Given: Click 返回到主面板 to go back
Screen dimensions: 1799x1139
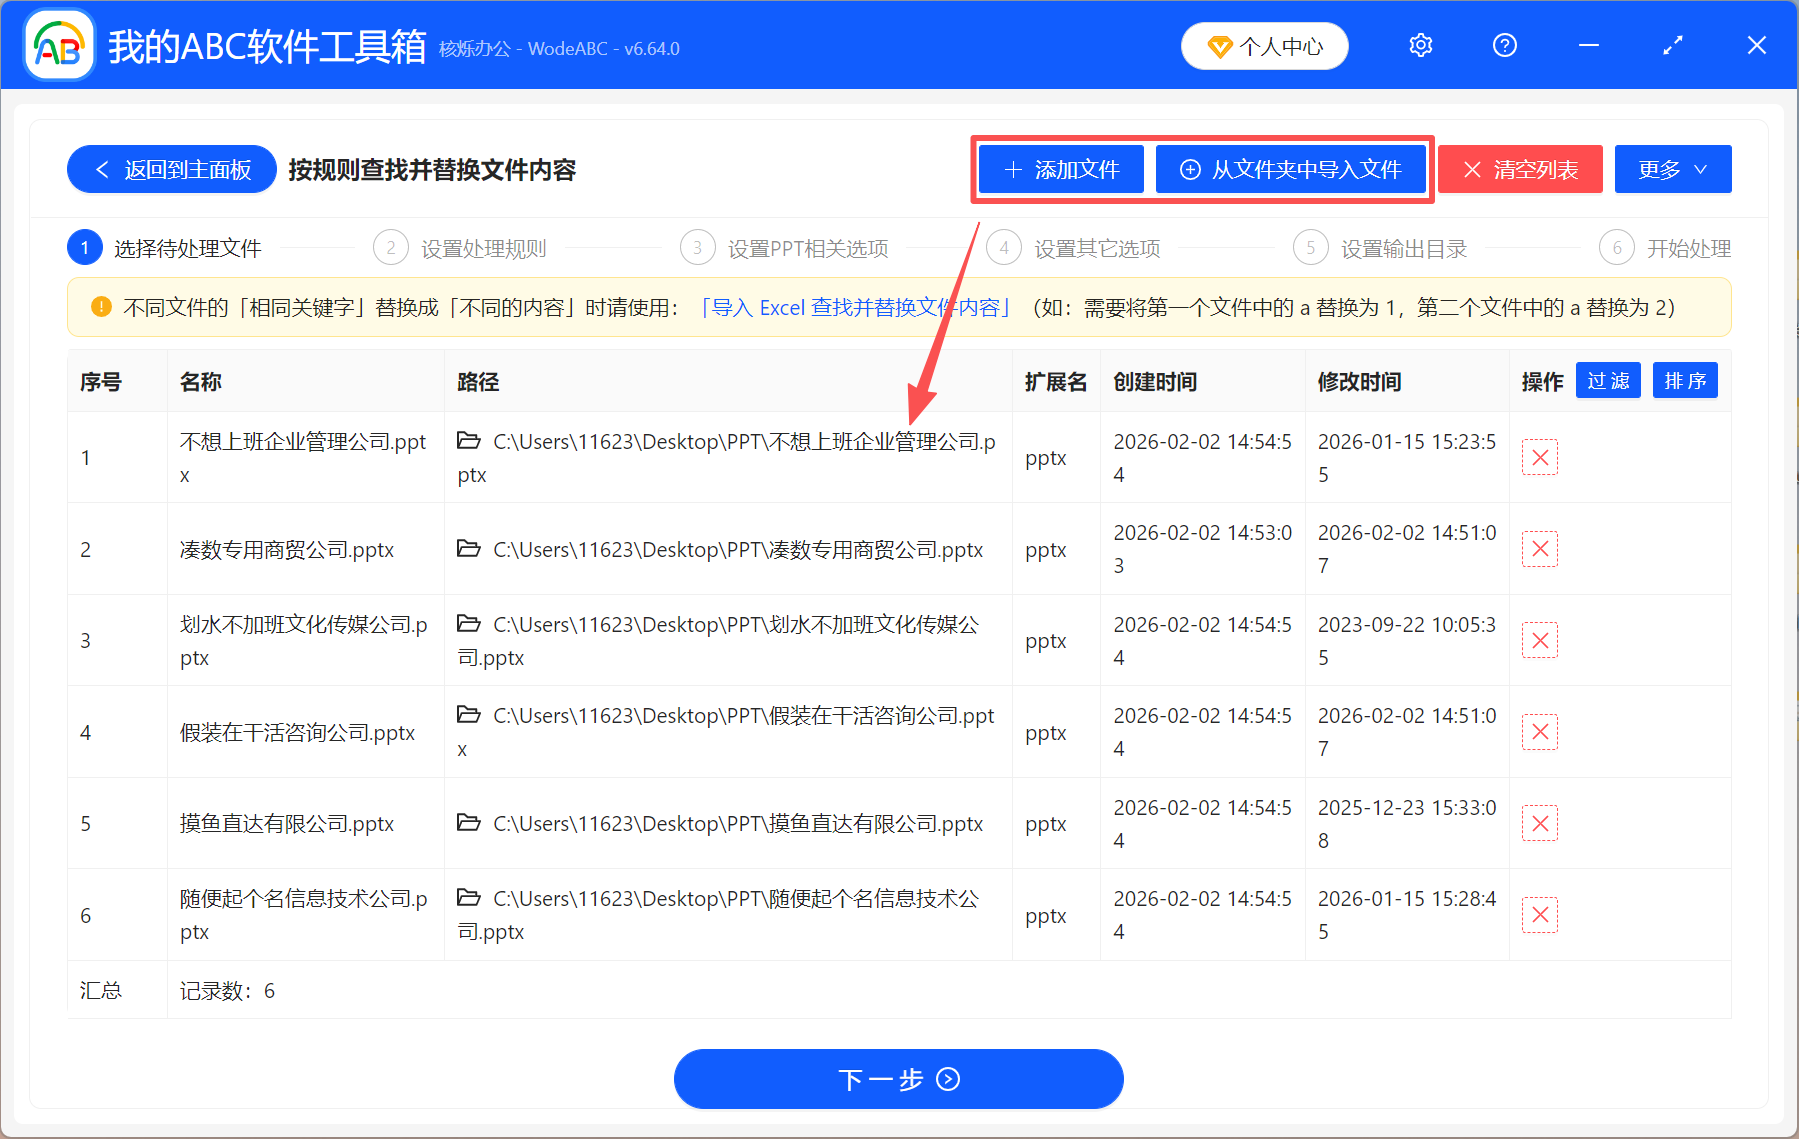Looking at the screenshot, I should 171,169.
